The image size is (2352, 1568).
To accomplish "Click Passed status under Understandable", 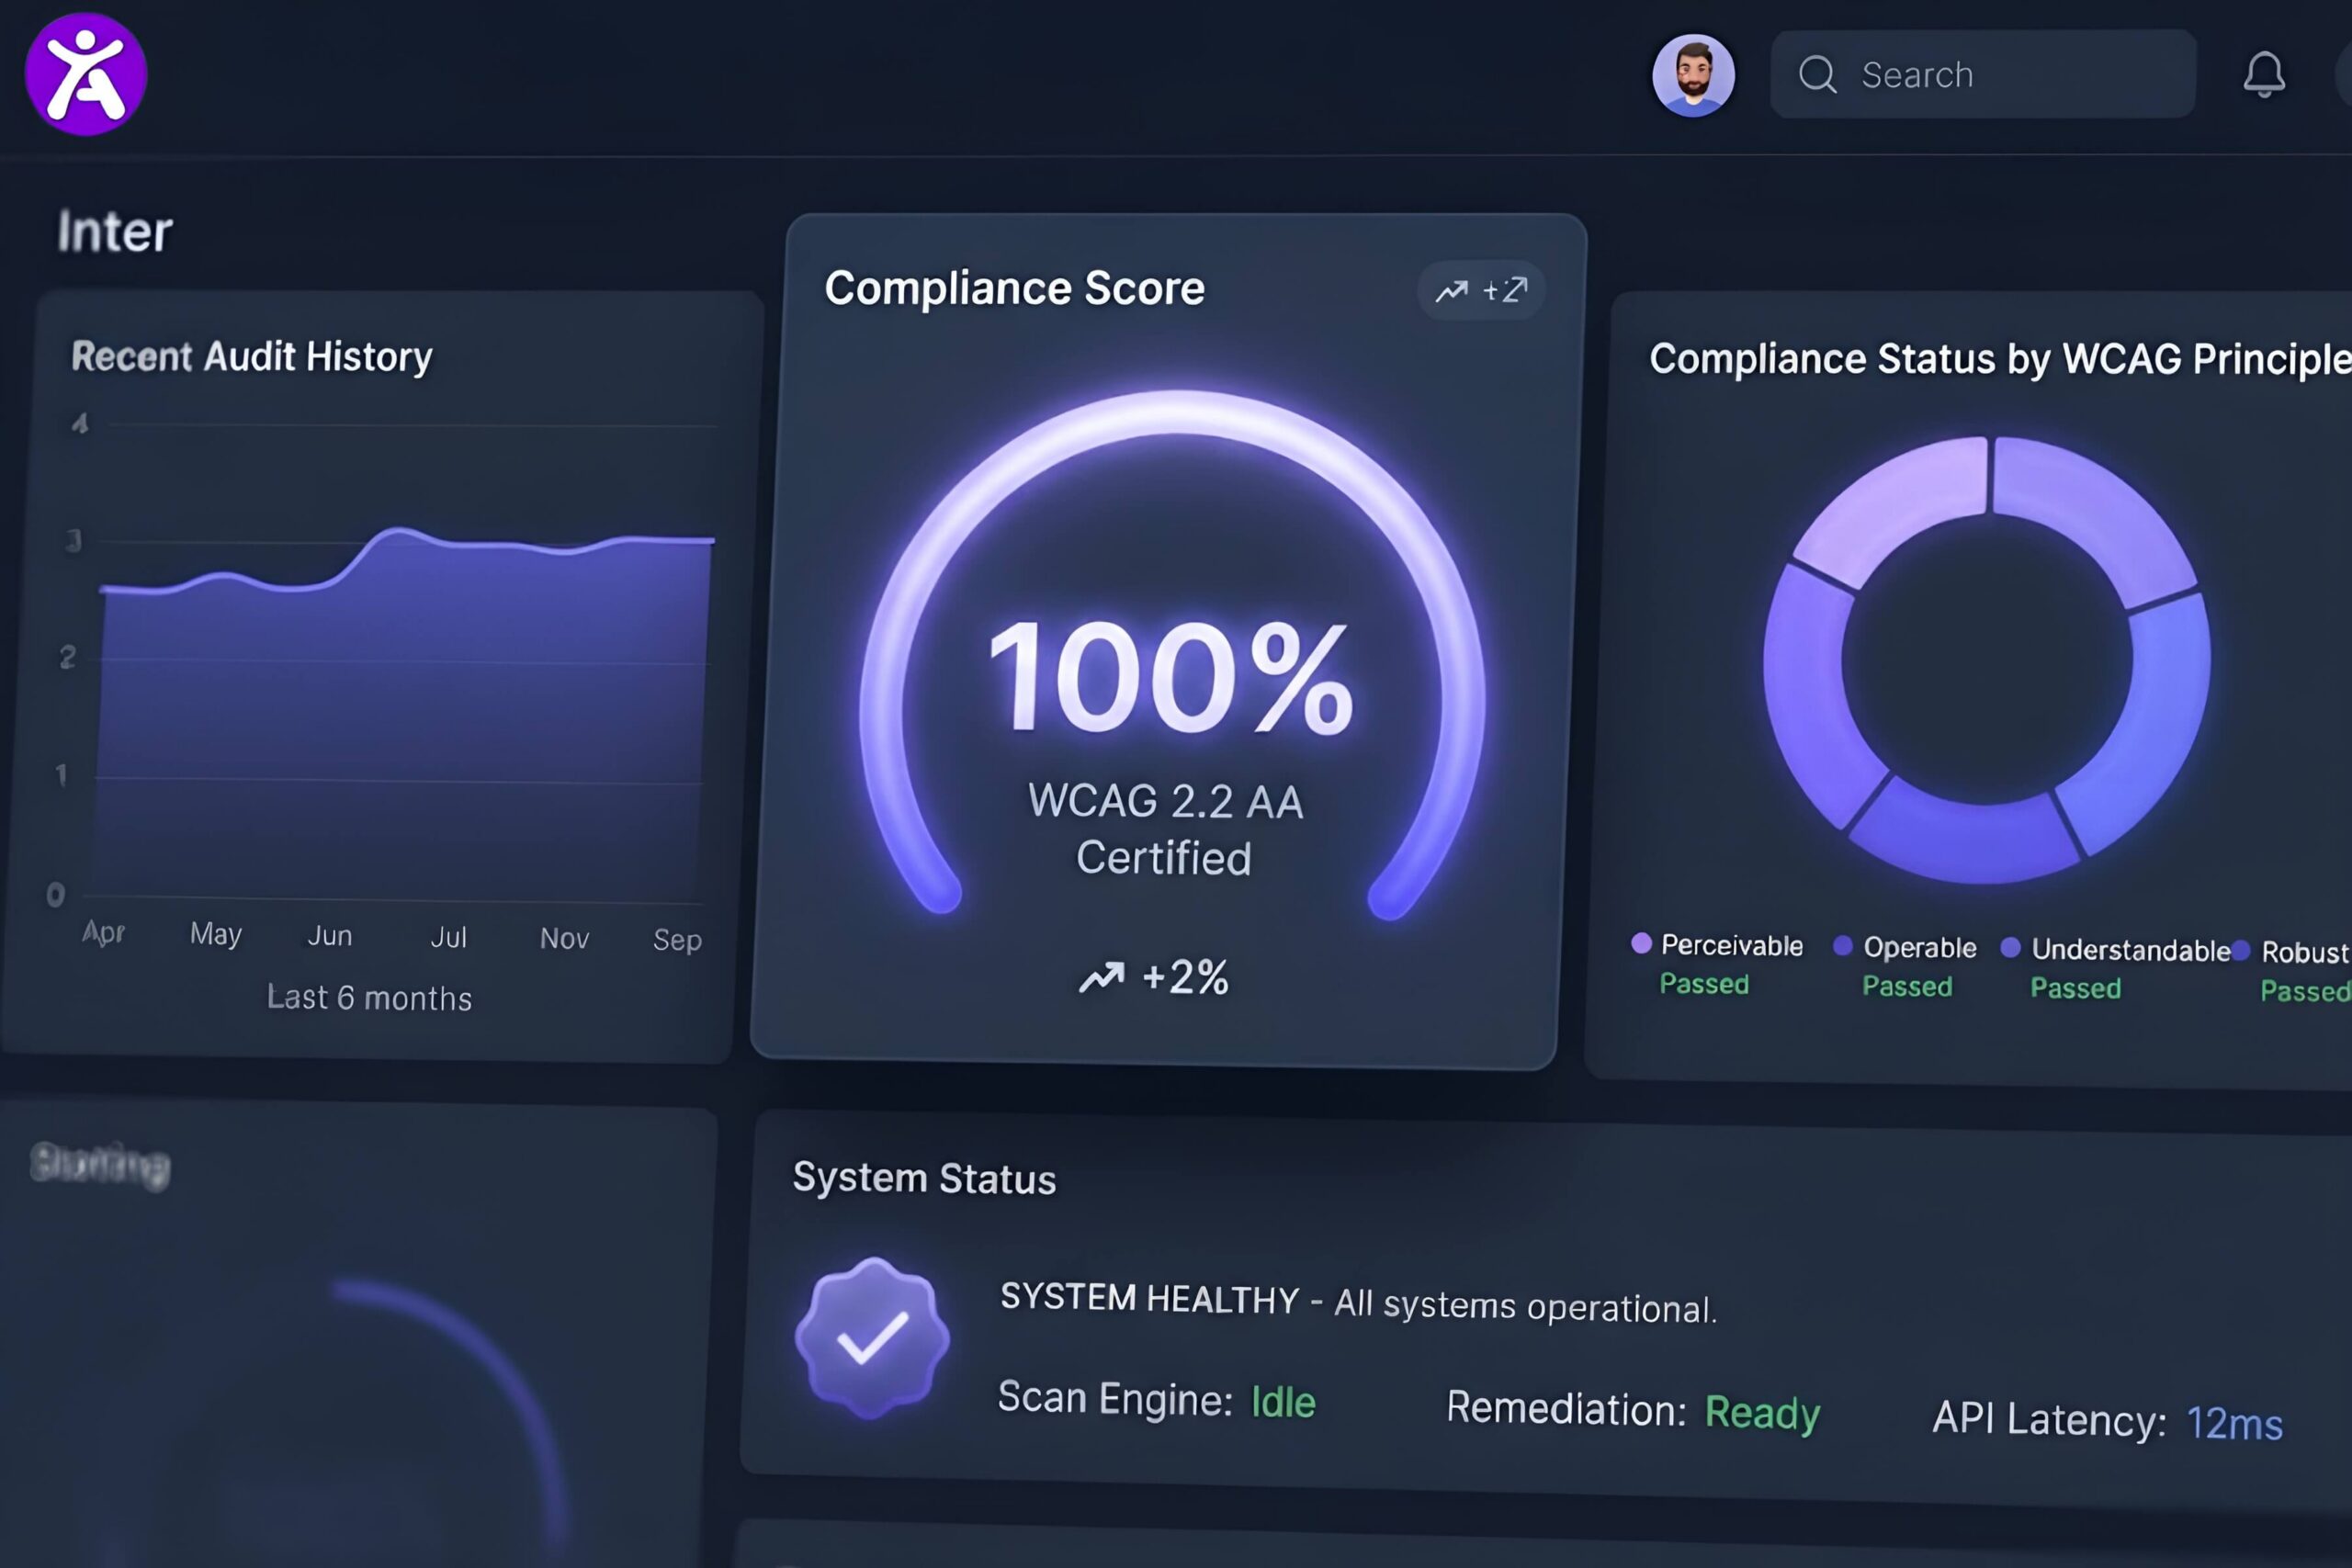I will click(2076, 988).
